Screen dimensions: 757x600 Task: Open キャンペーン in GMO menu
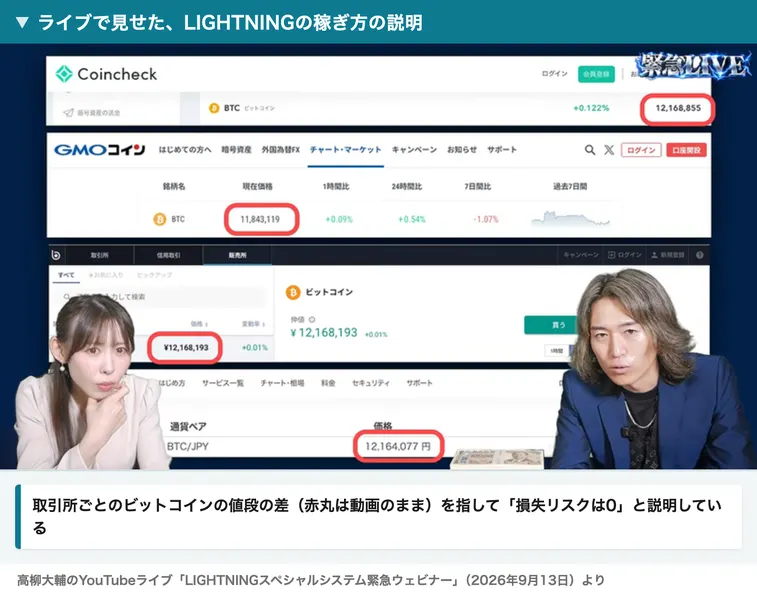(x=414, y=150)
